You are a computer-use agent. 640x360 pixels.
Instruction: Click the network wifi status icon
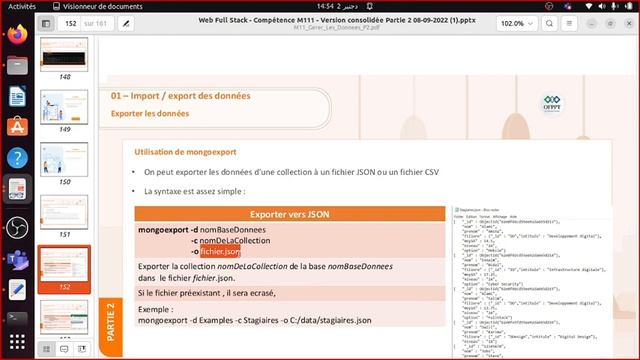pyautogui.click(x=589, y=6)
